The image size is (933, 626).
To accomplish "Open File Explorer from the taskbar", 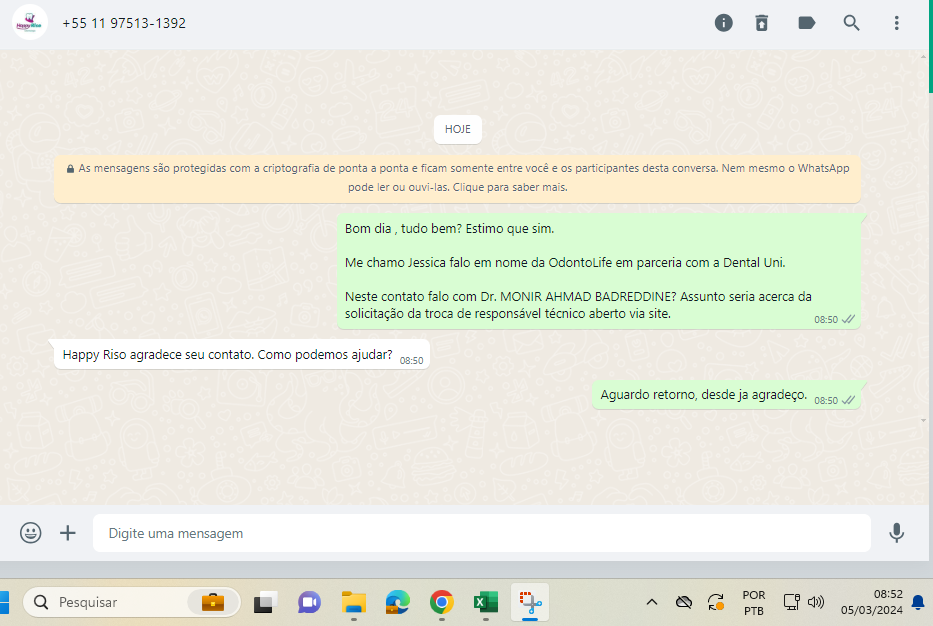I will tap(353, 602).
